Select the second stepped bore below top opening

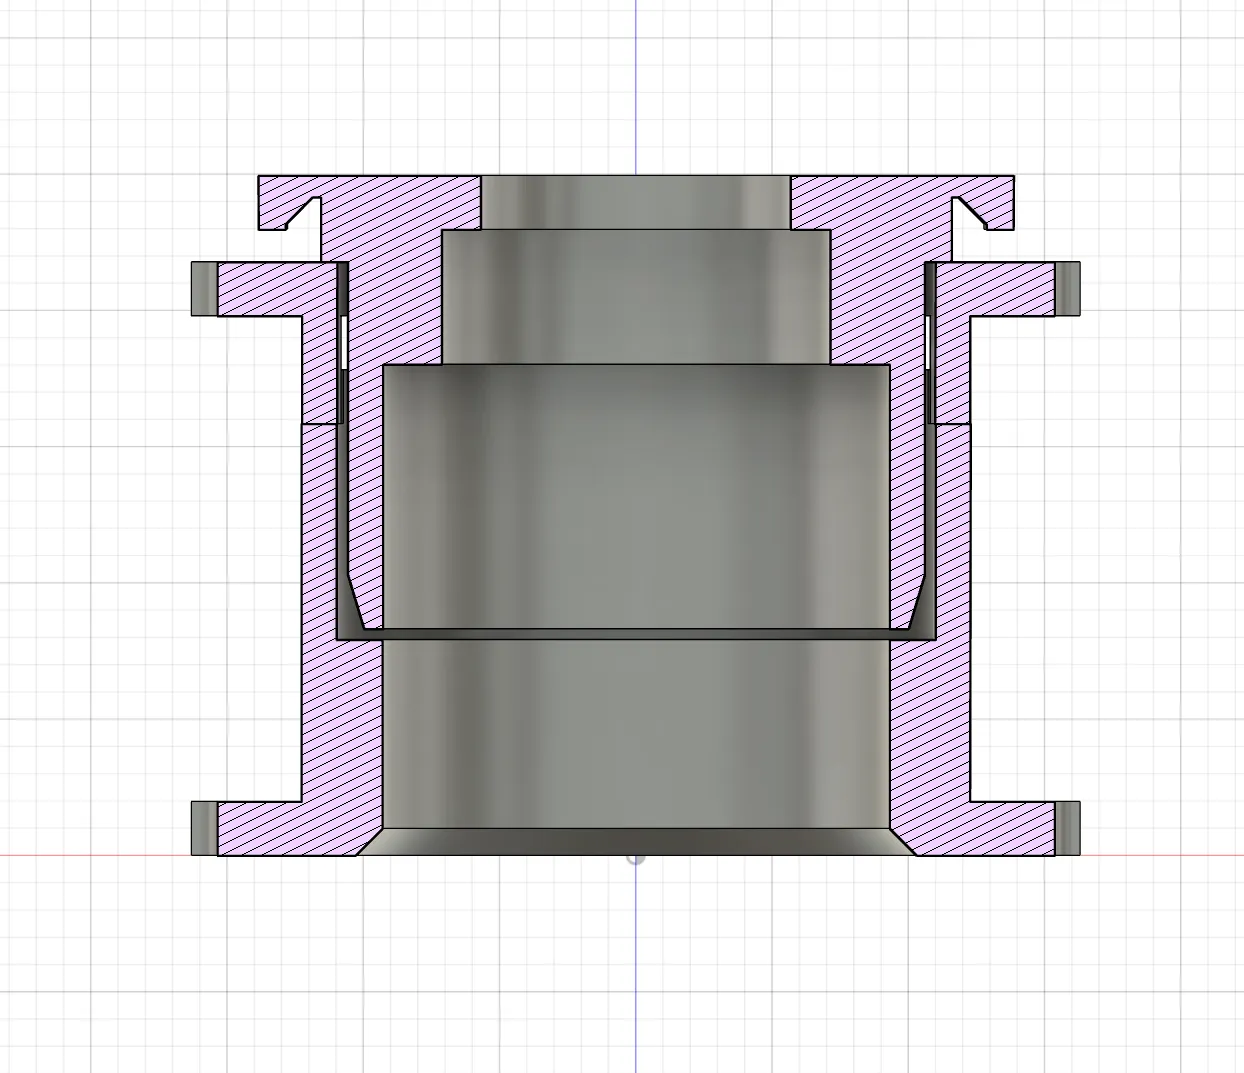636,297
